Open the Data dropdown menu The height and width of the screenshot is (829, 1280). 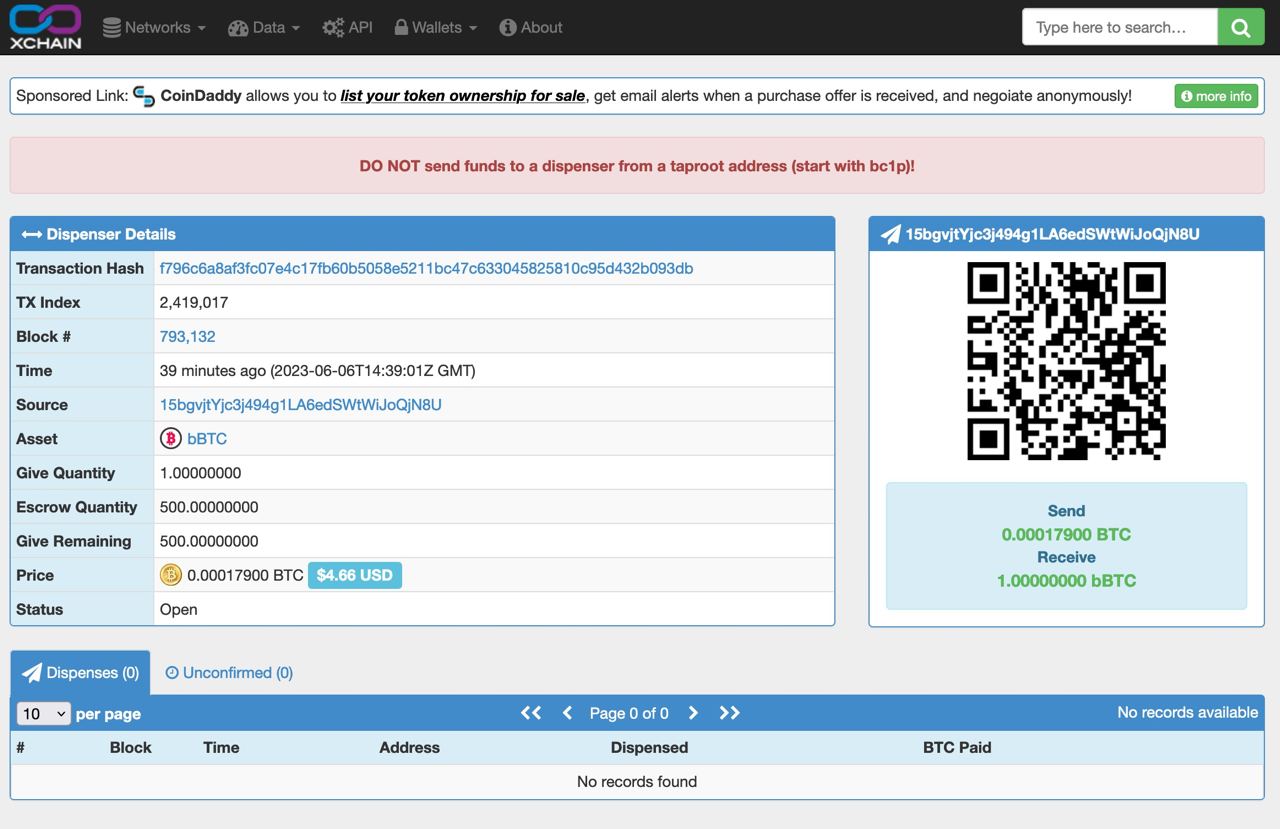tap(264, 27)
